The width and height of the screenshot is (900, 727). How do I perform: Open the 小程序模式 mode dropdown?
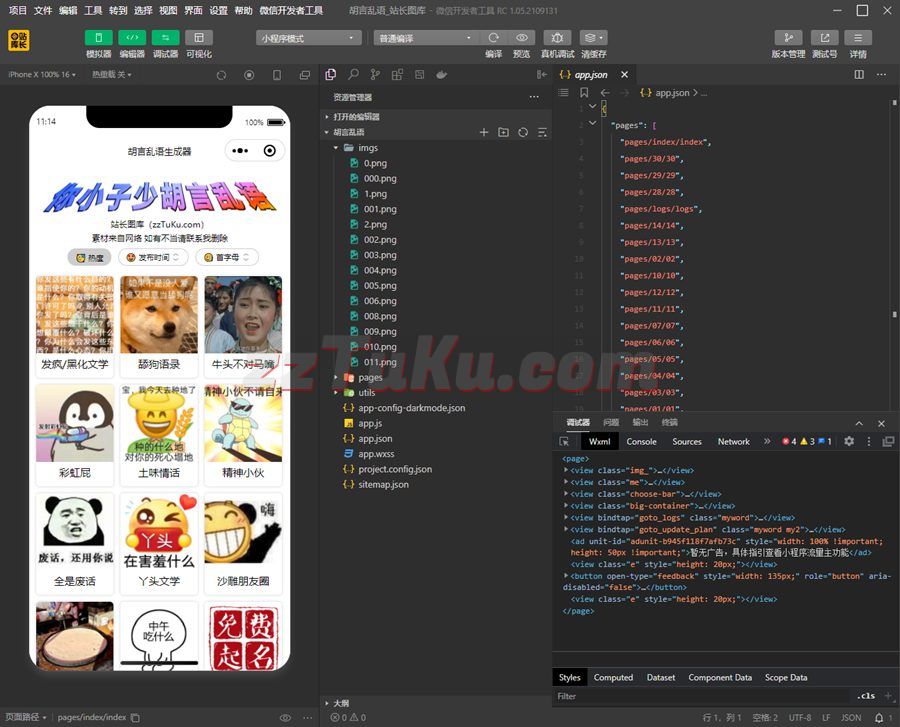[x=308, y=38]
